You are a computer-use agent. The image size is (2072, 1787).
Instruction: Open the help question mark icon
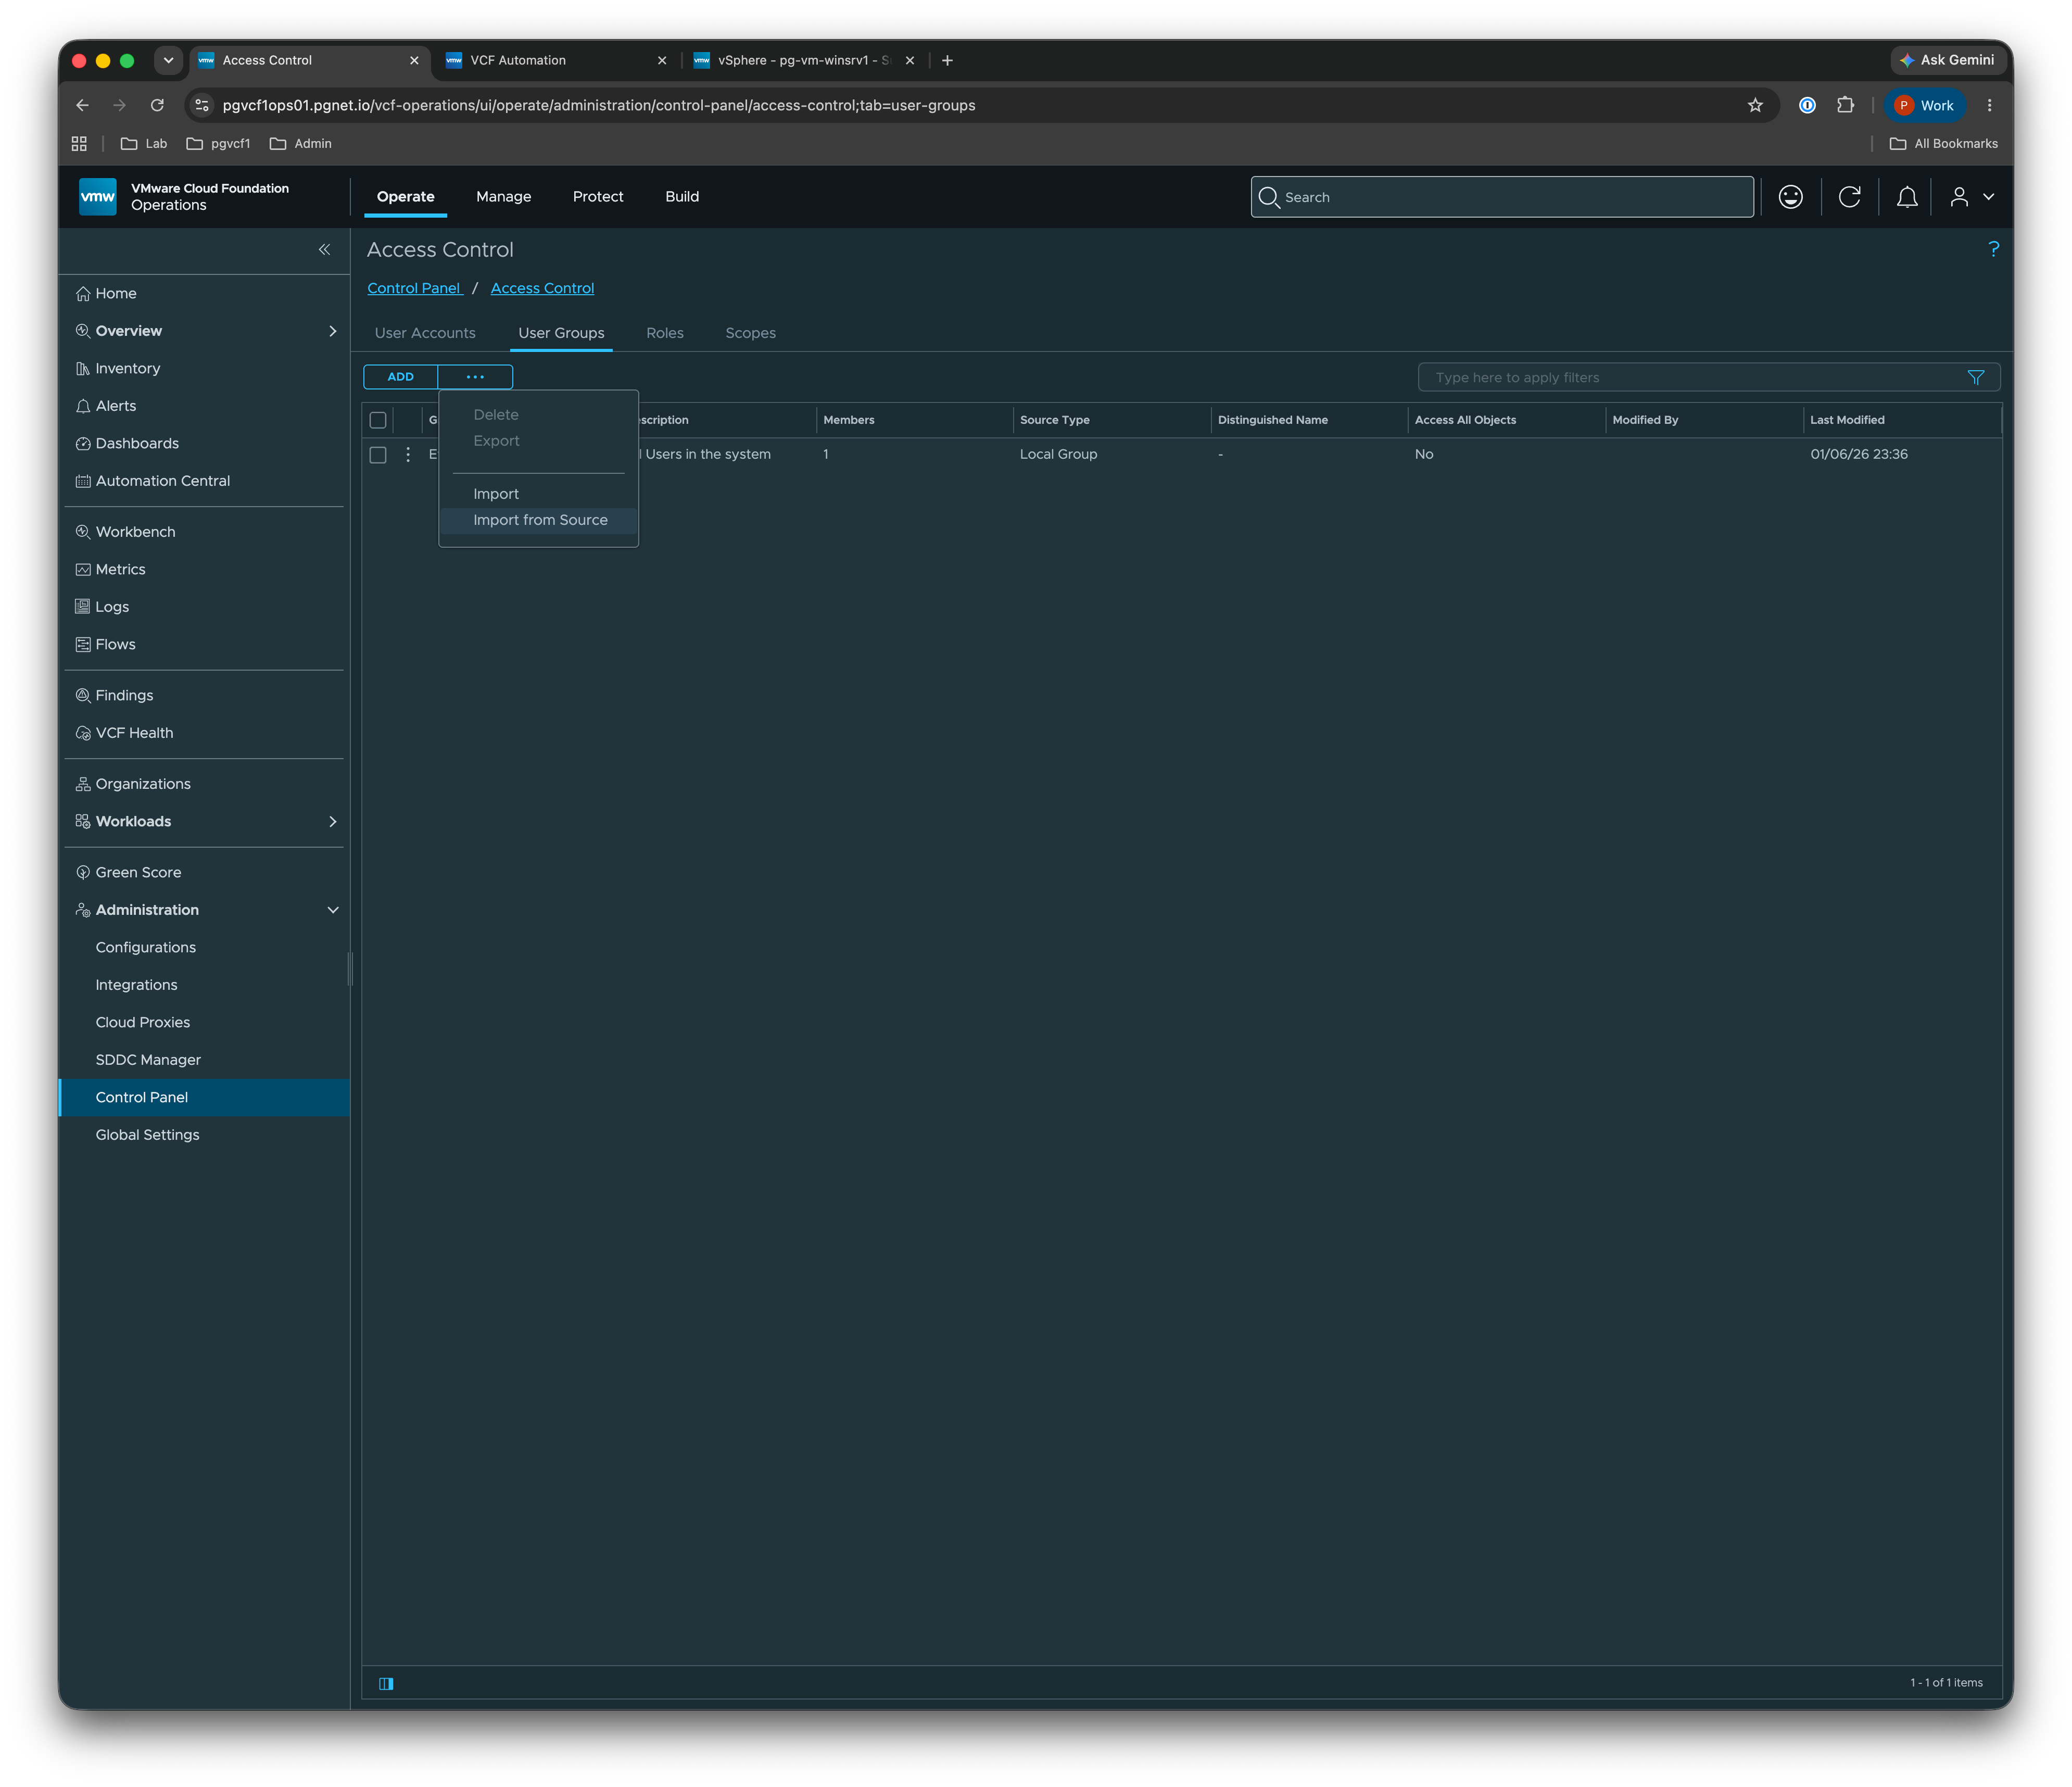1993,249
